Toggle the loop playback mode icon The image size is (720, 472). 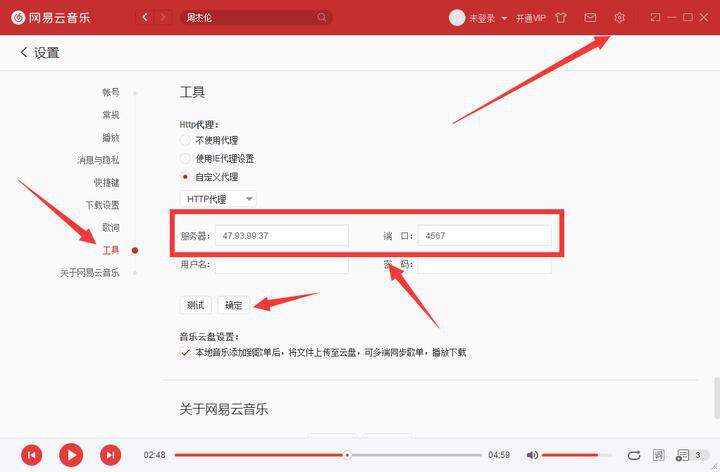coord(634,455)
